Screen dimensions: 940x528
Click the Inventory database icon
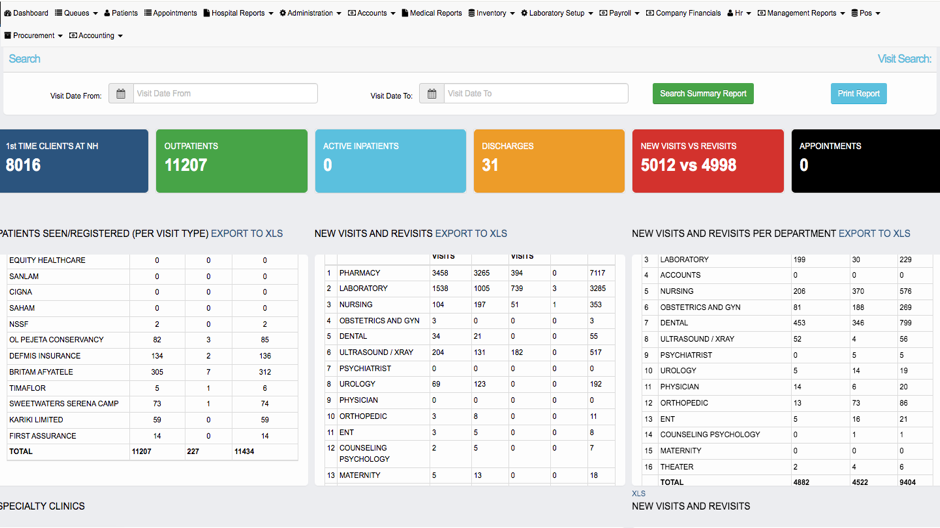472,13
